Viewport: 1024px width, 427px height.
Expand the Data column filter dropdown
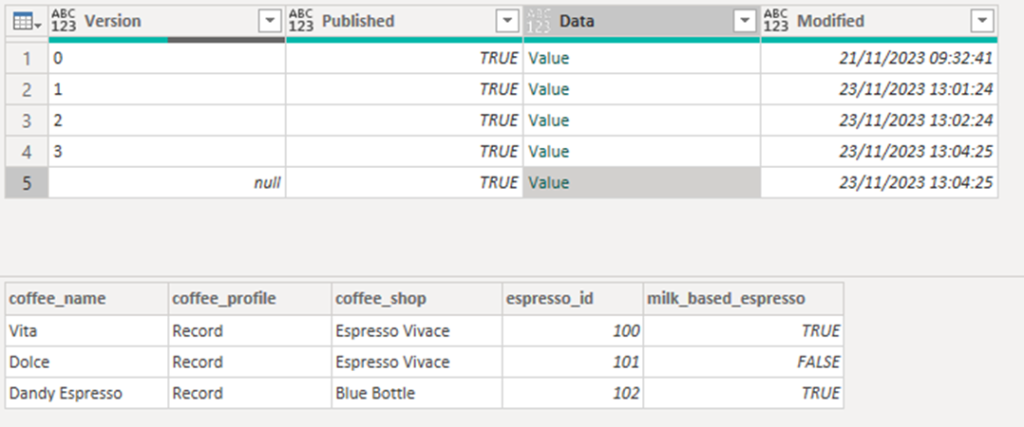pos(745,22)
